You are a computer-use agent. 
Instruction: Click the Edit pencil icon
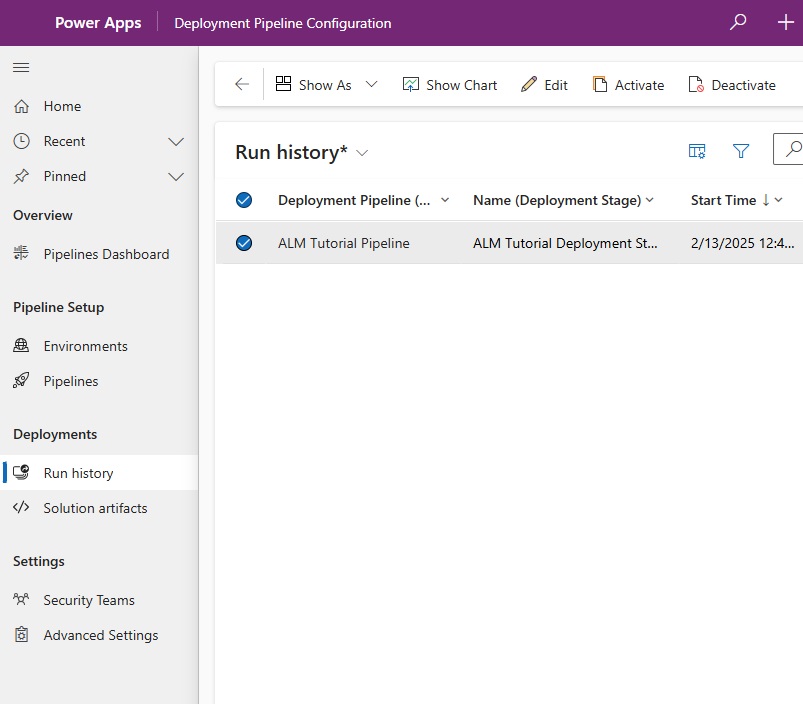(529, 84)
